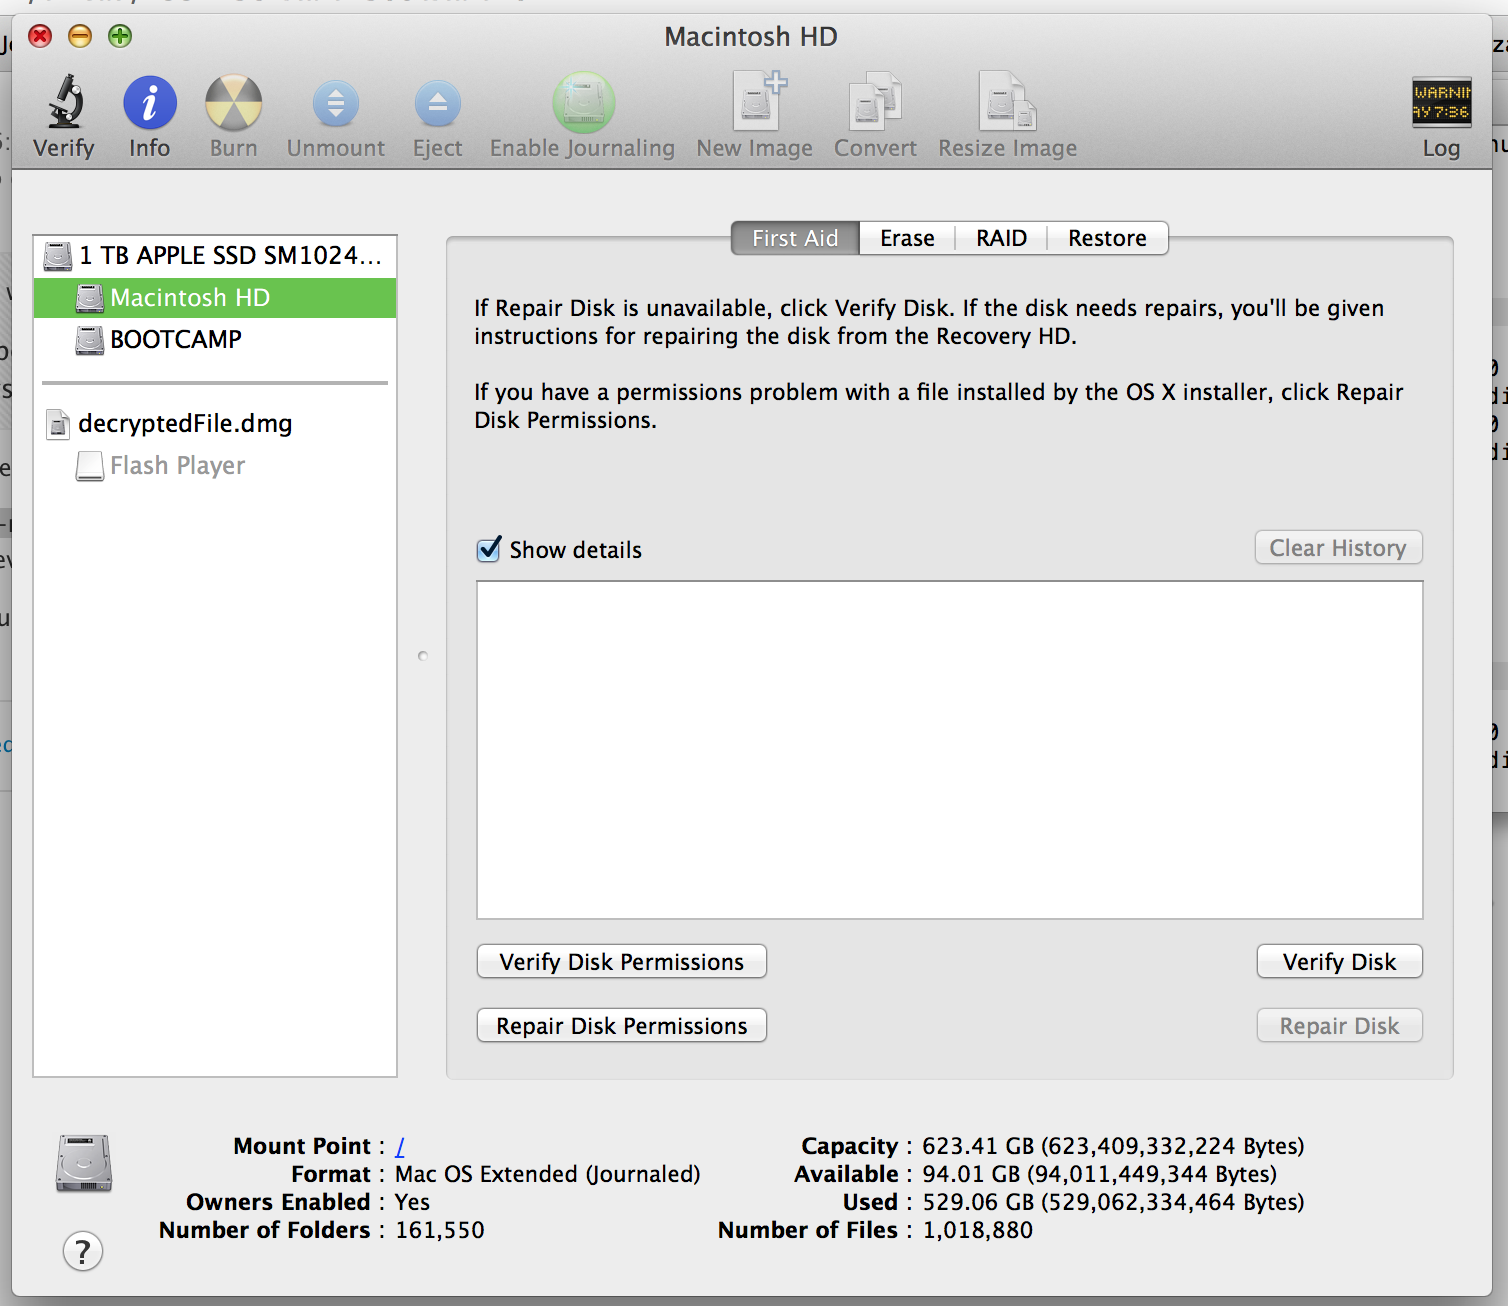This screenshot has width=1508, height=1306.
Task: Click Repair Disk Permissions button
Action: [x=622, y=1026]
